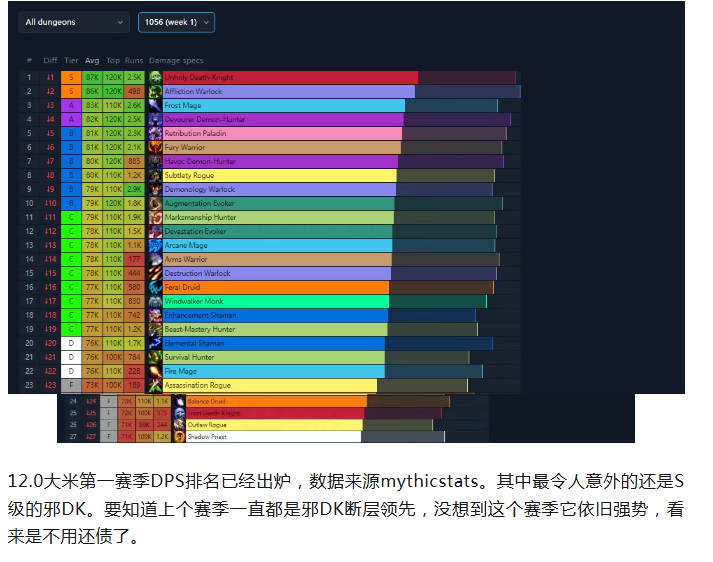This screenshot has width=713, height=562.
Task: Click the Fury Warrior spec icon
Action: click(x=155, y=147)
